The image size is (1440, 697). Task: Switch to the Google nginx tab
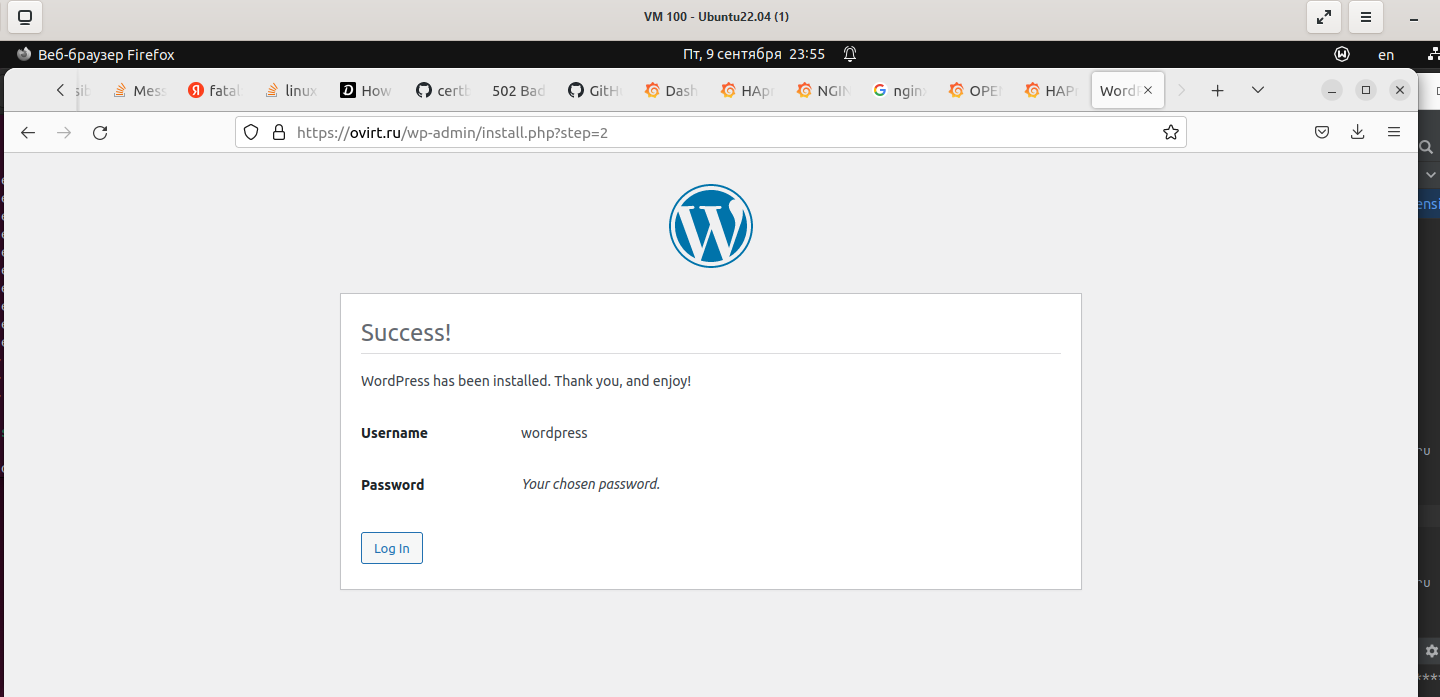point(899,90)
